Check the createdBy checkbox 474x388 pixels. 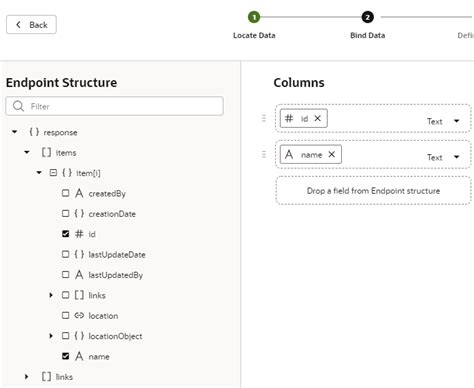66,193
